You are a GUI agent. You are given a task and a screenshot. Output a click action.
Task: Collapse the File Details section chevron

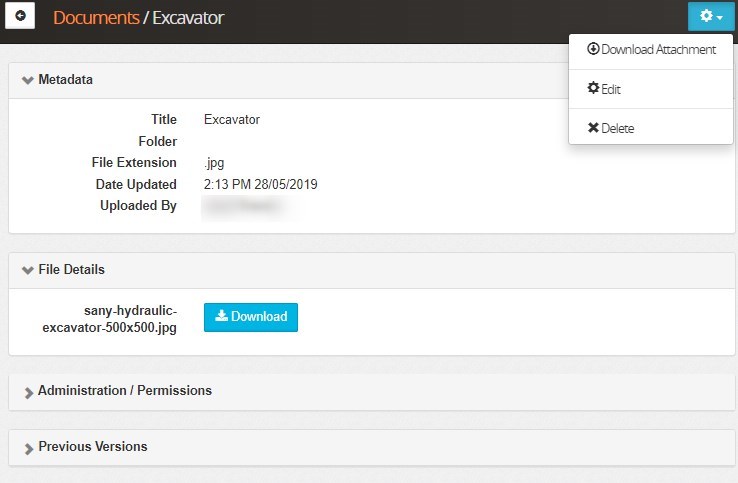coord(27,270)
